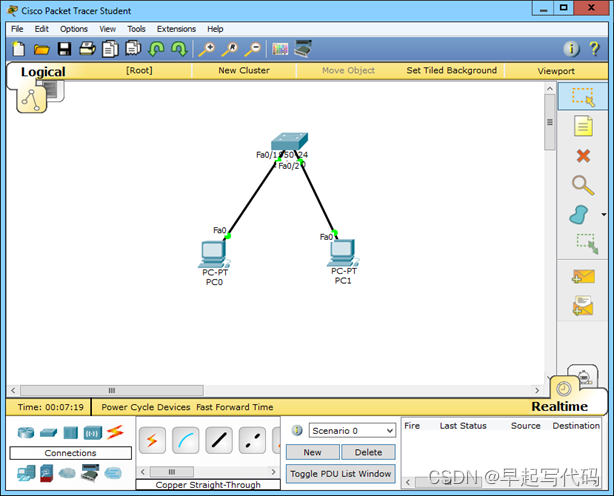614x496 pixels.
Task: Open the custom devices dialog icon
Action: coord(303,49)
